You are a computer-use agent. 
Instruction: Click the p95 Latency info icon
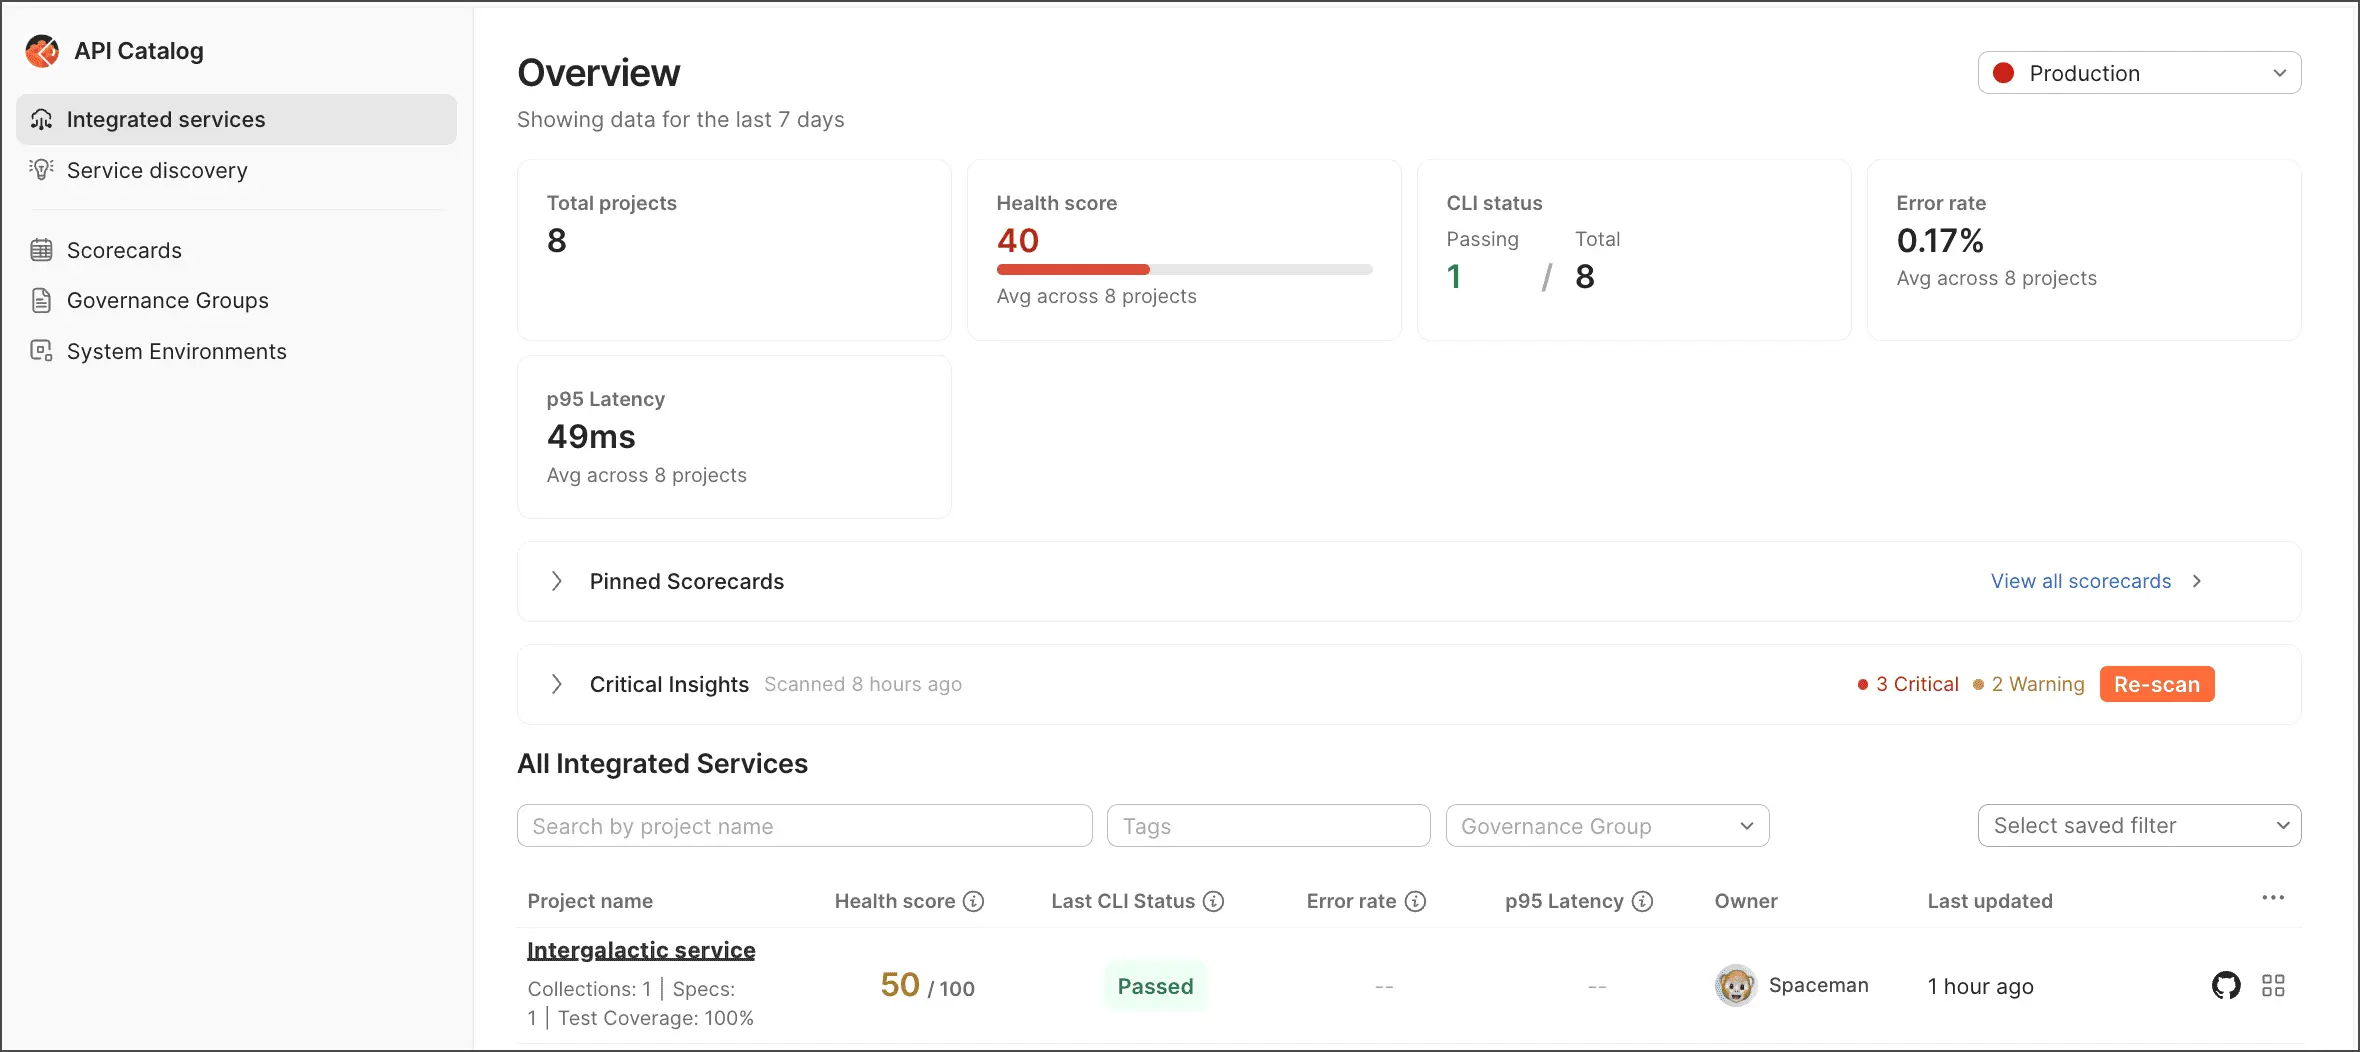tap(1642, 901)
